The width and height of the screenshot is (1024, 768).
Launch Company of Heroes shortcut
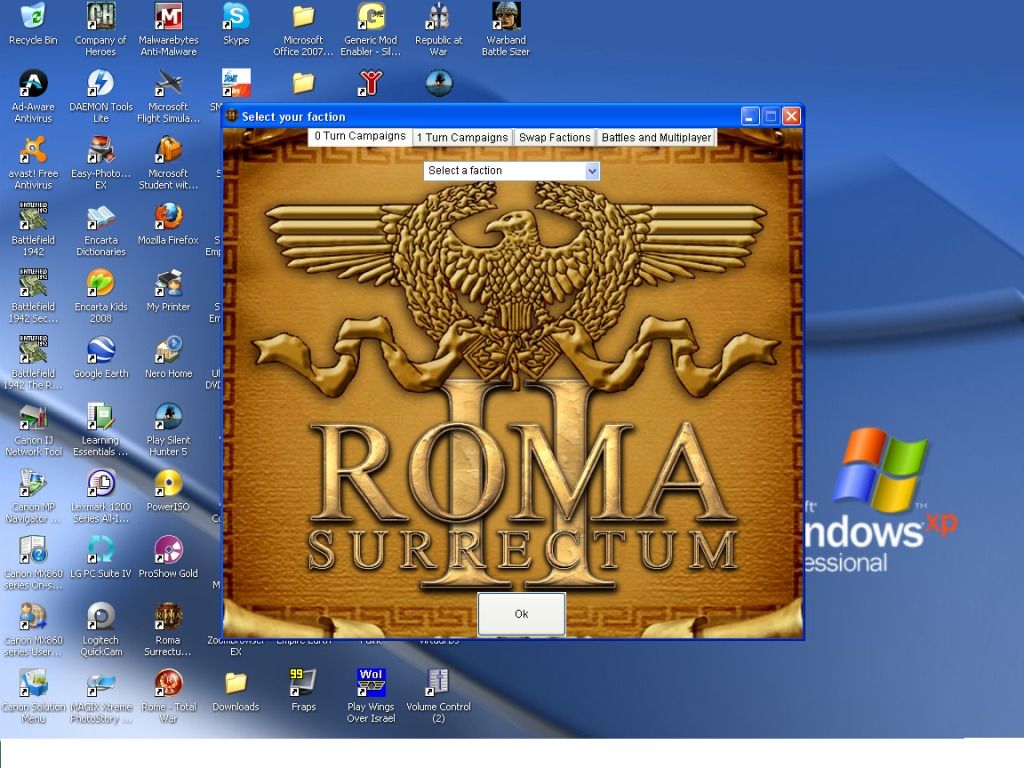point(101,18)
